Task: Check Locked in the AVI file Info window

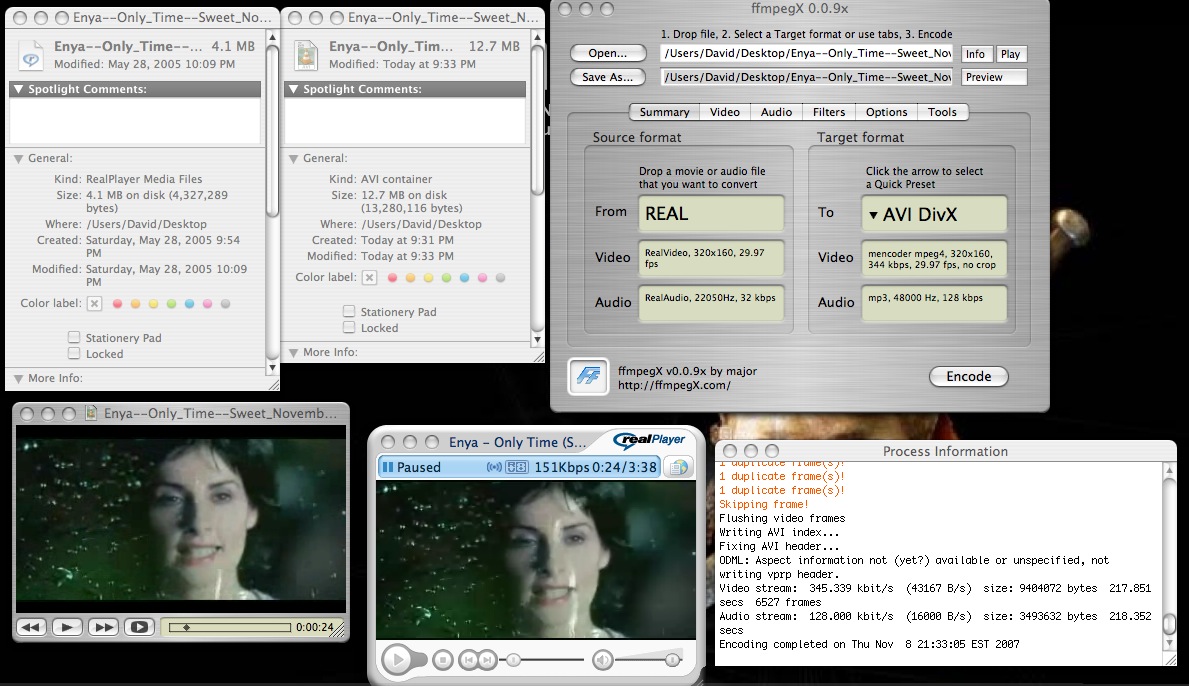Action: pyautogui.click(x=349, y=327)
